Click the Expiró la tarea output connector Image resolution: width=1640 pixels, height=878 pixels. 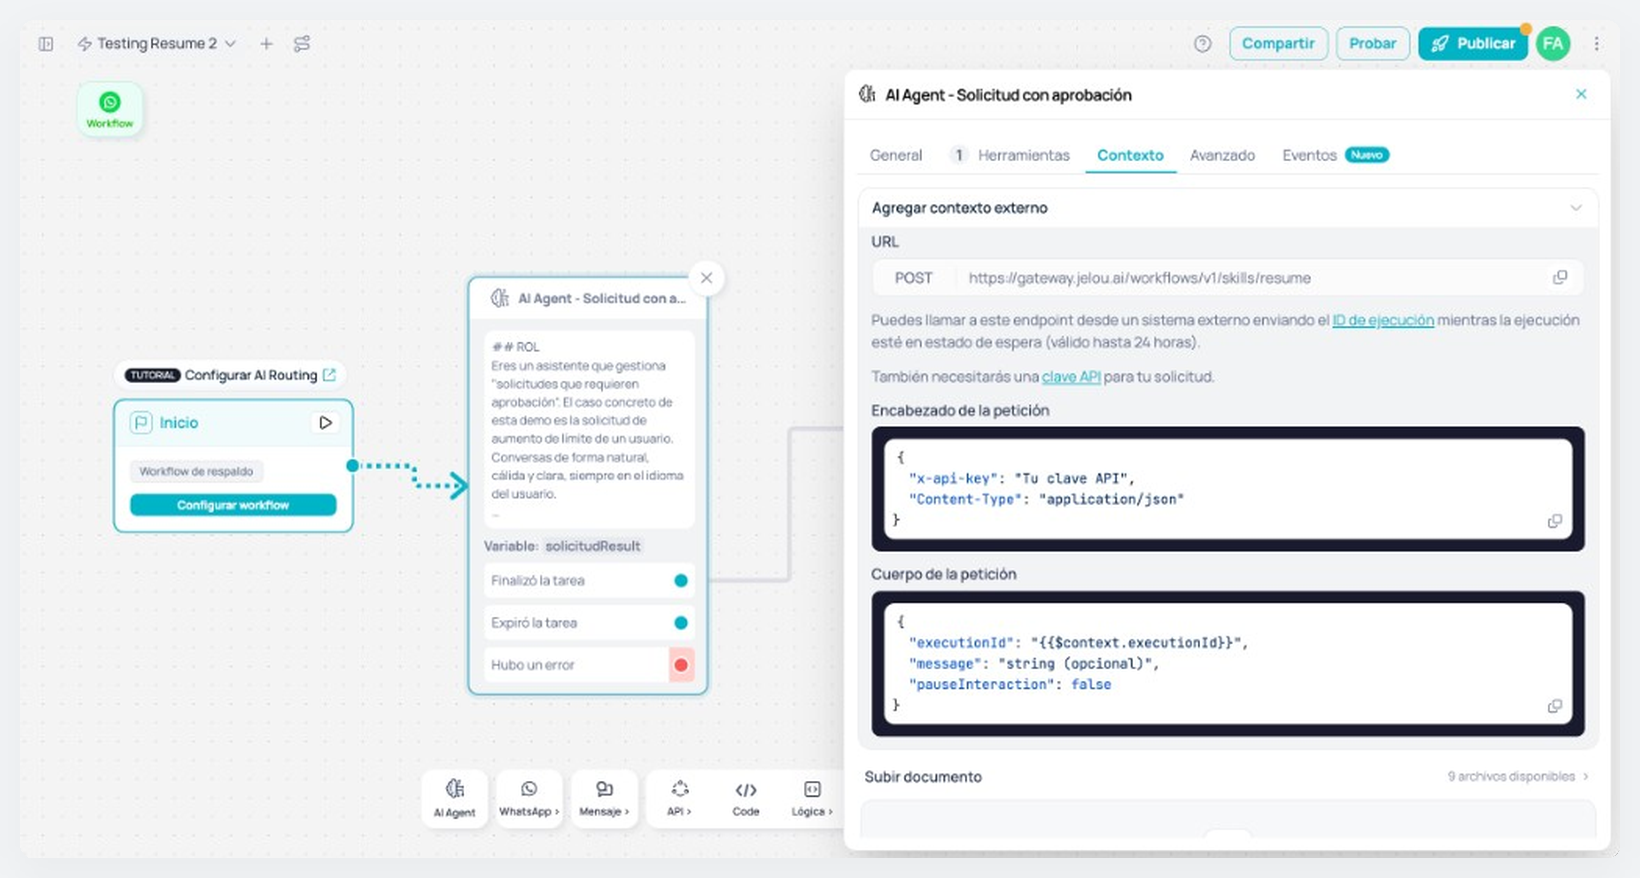(681, 623)
